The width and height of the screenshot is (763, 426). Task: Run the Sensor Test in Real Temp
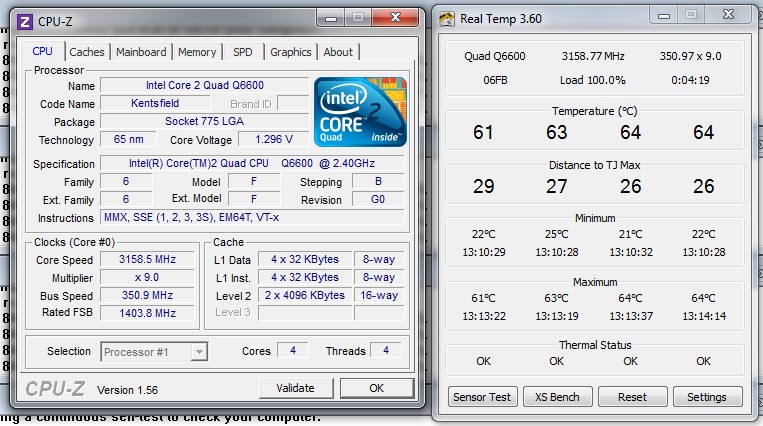[482, 397]
